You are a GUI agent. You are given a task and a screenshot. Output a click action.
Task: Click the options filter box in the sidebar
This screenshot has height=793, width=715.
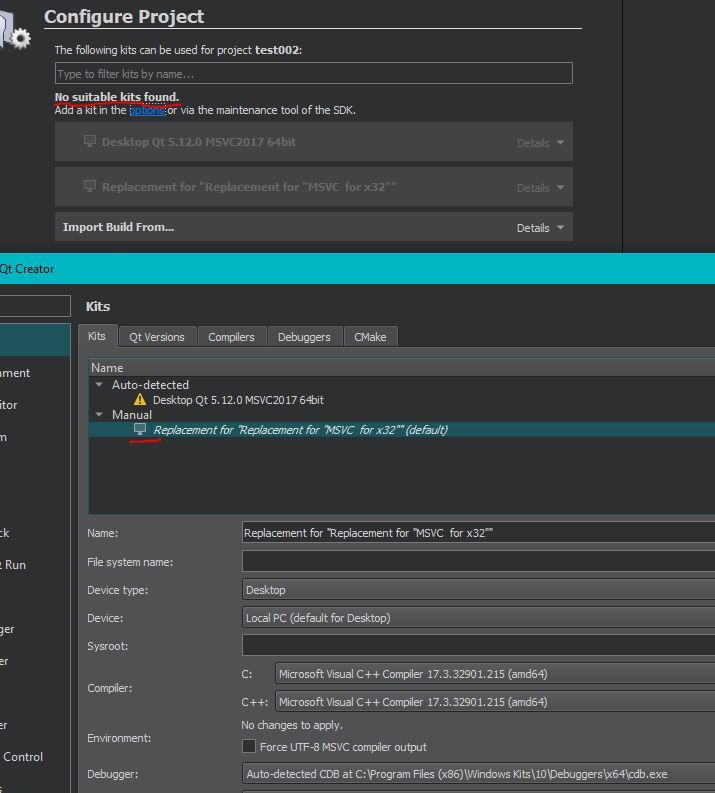pyautogui.click(x=35, y=306)
